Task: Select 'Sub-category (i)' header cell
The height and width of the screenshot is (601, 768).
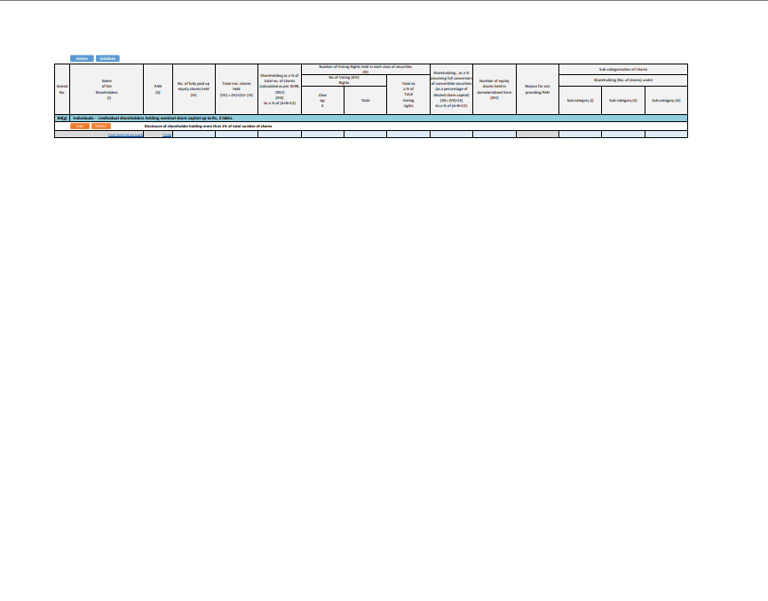Action: 580,100
